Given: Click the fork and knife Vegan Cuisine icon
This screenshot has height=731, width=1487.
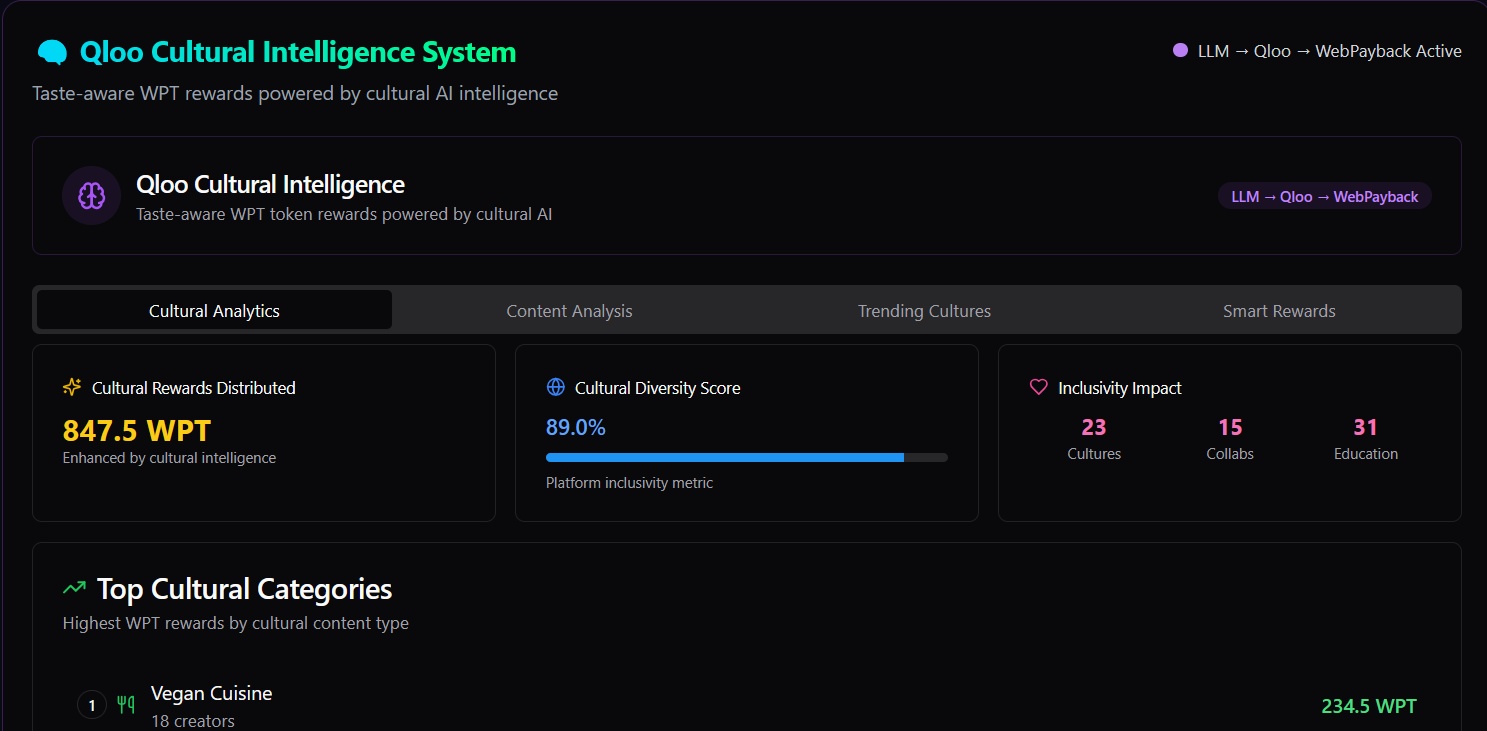Looking at the screenshot, I should (126, 705).
